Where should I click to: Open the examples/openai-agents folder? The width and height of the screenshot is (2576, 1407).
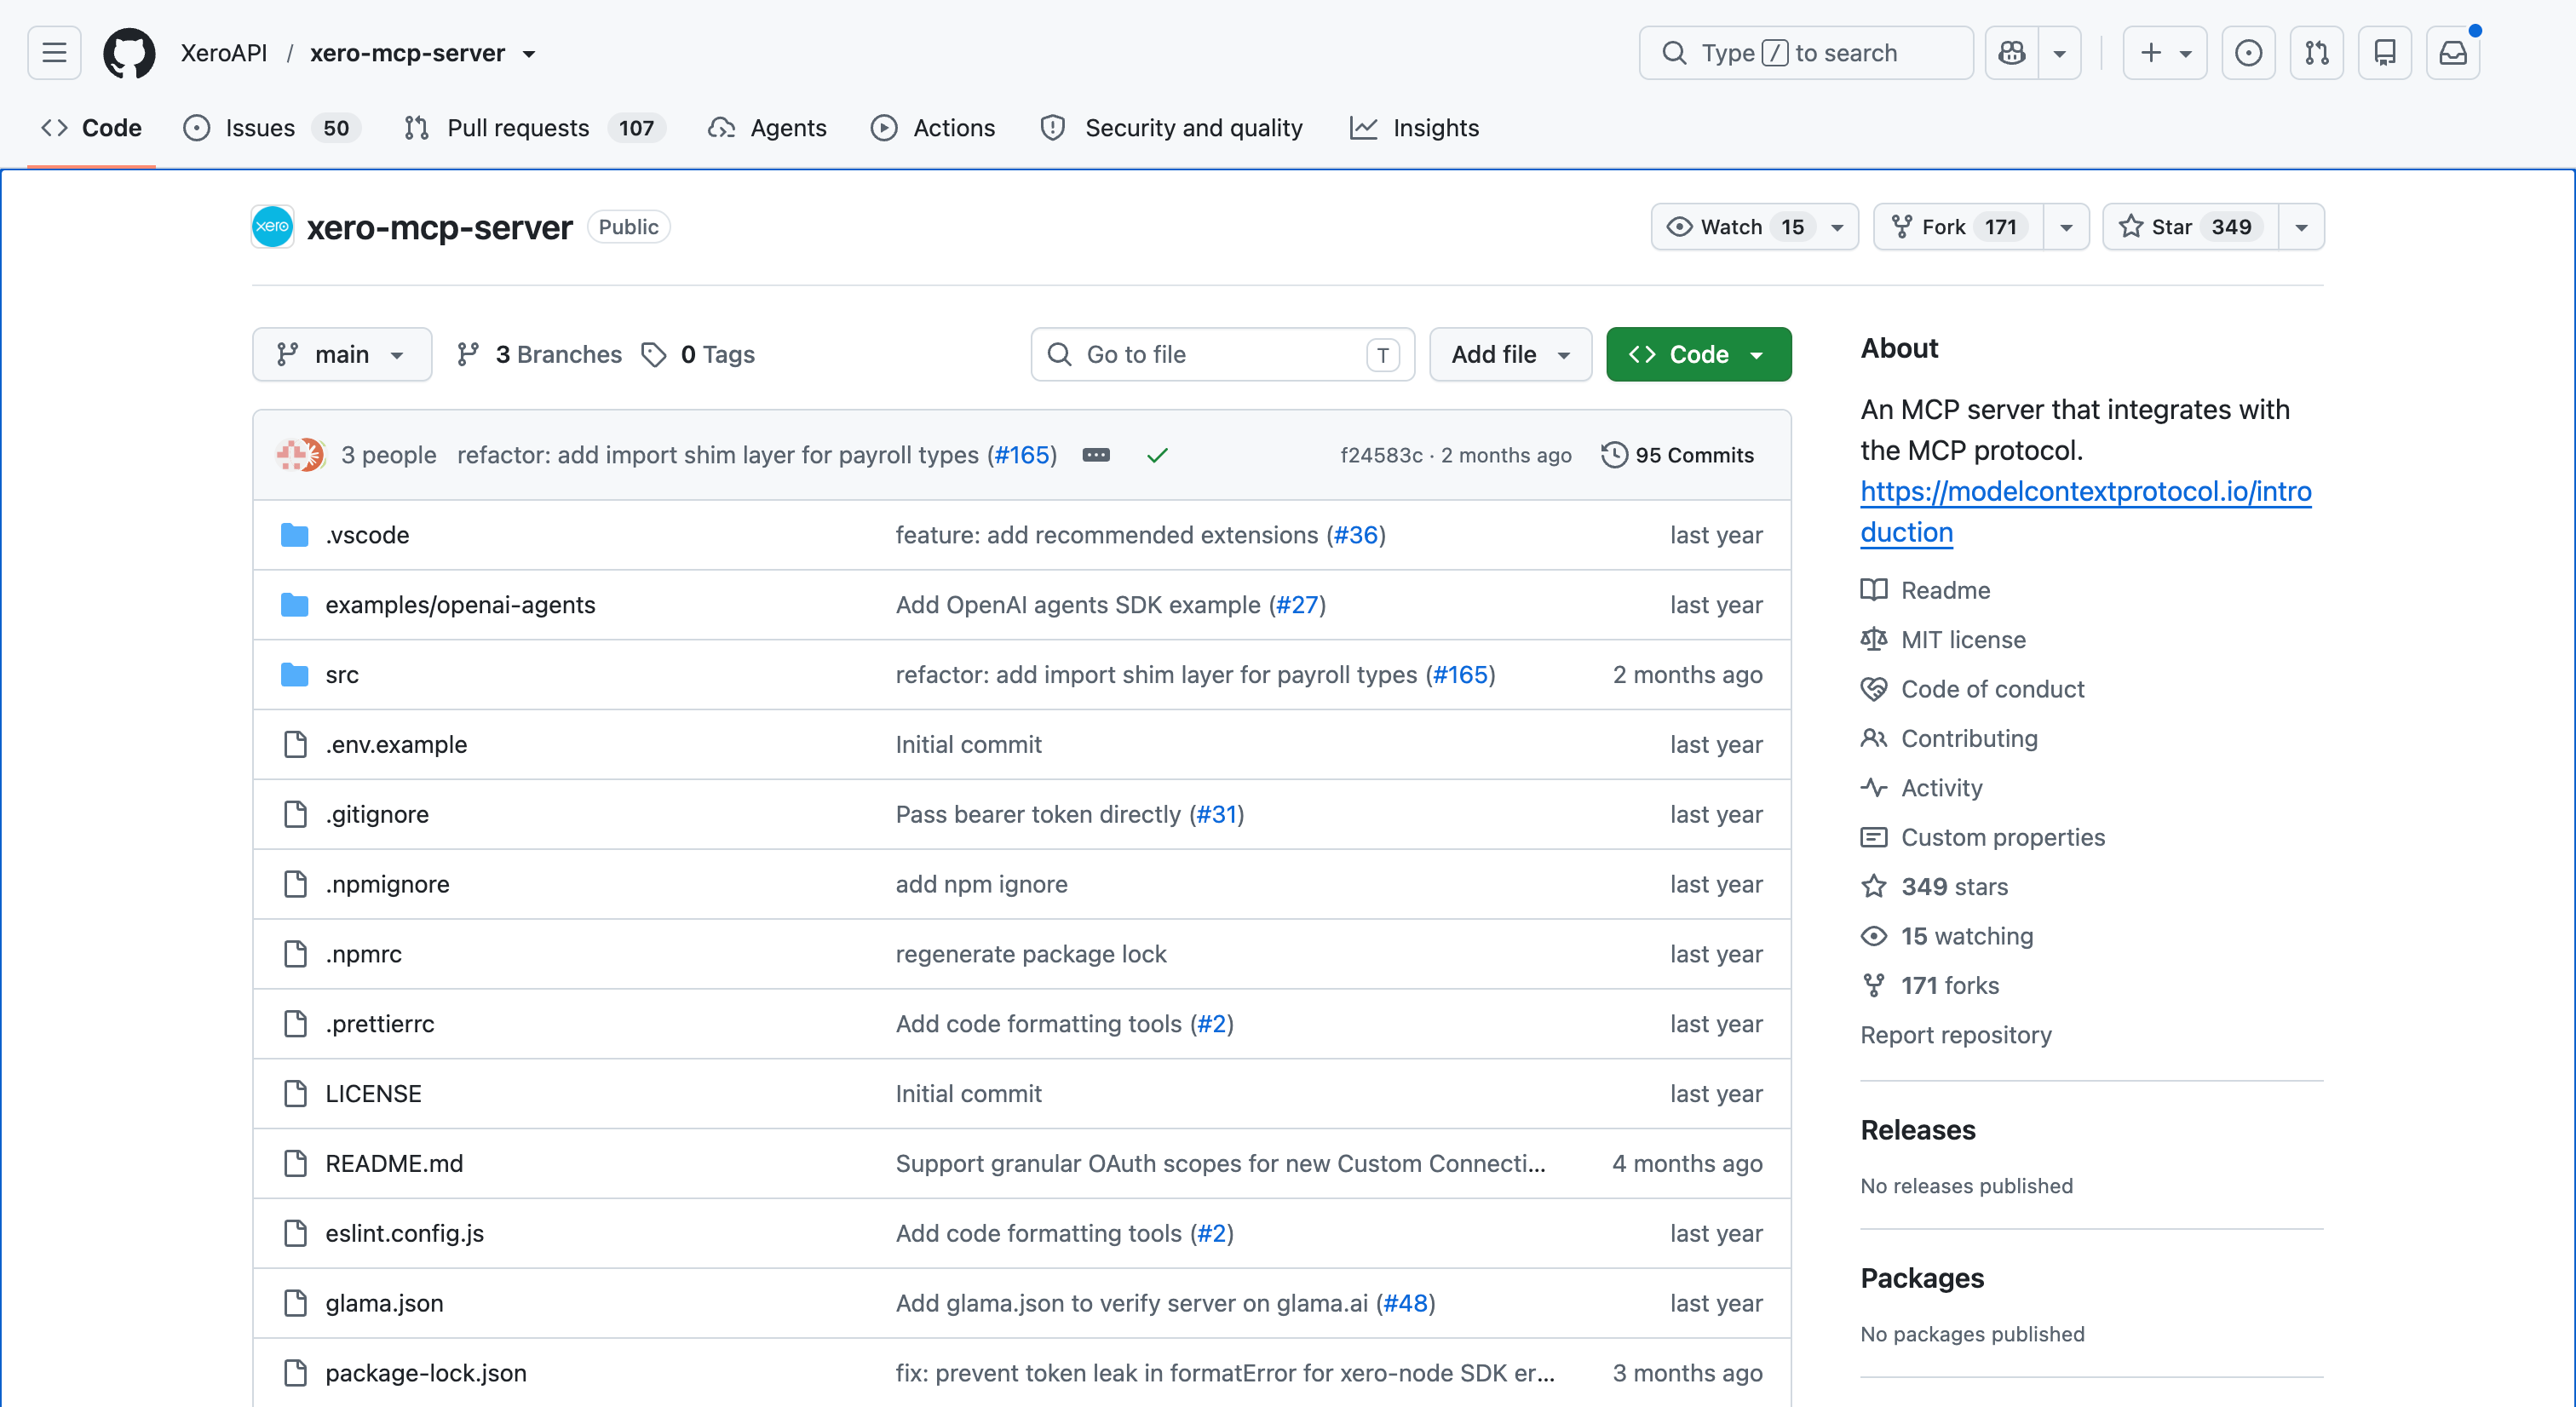click(x=460, y=605)
